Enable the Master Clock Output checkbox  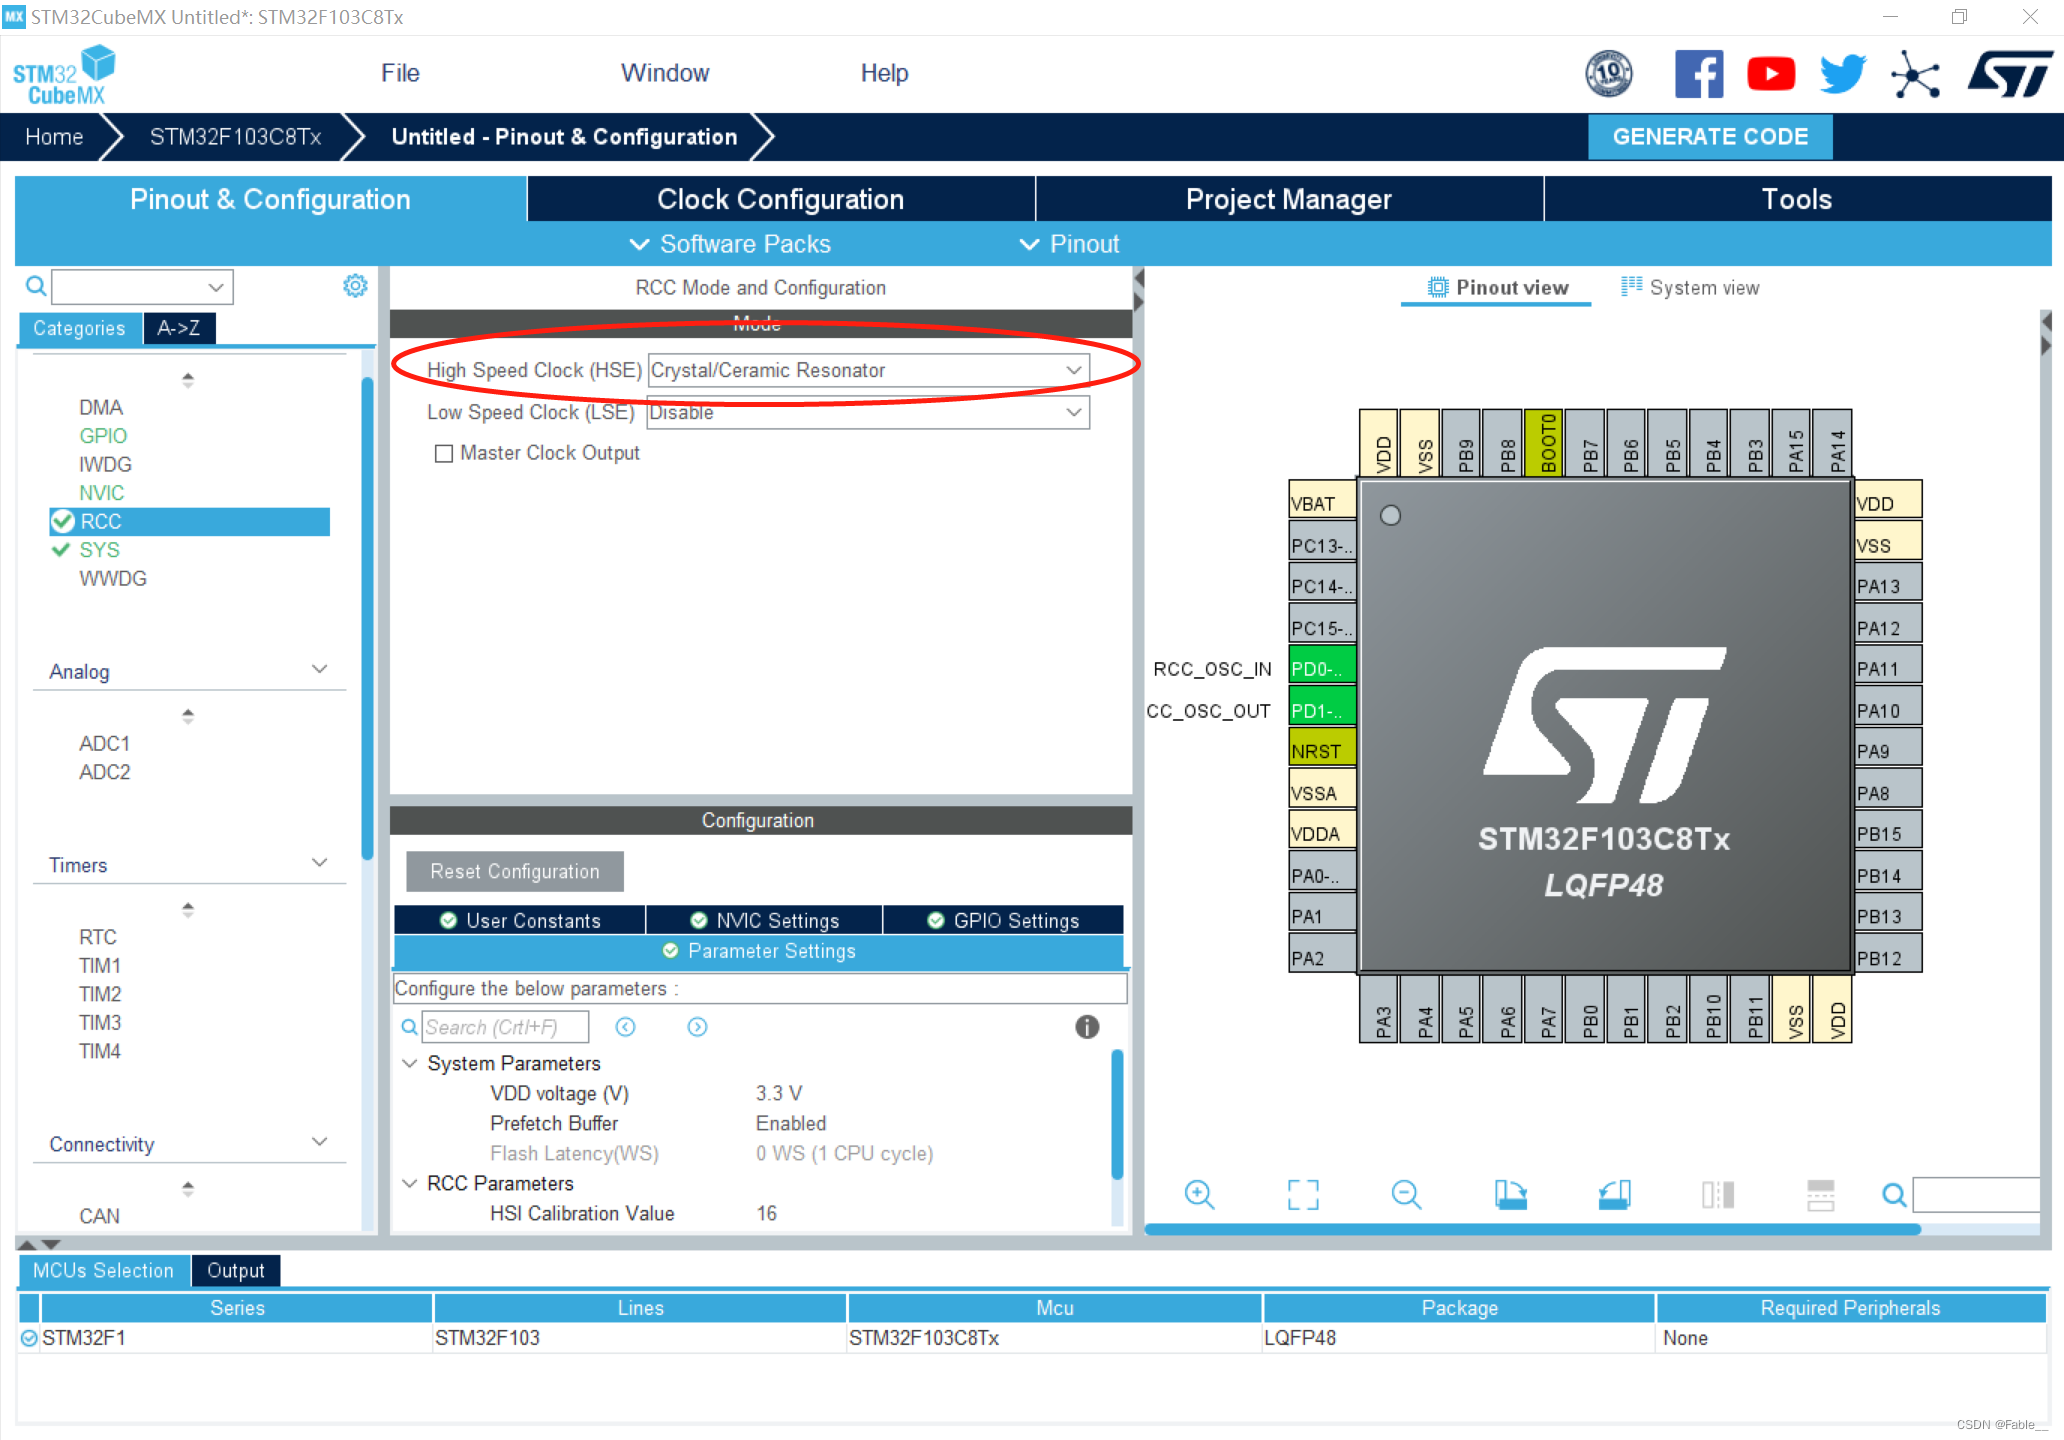[444, 453]
